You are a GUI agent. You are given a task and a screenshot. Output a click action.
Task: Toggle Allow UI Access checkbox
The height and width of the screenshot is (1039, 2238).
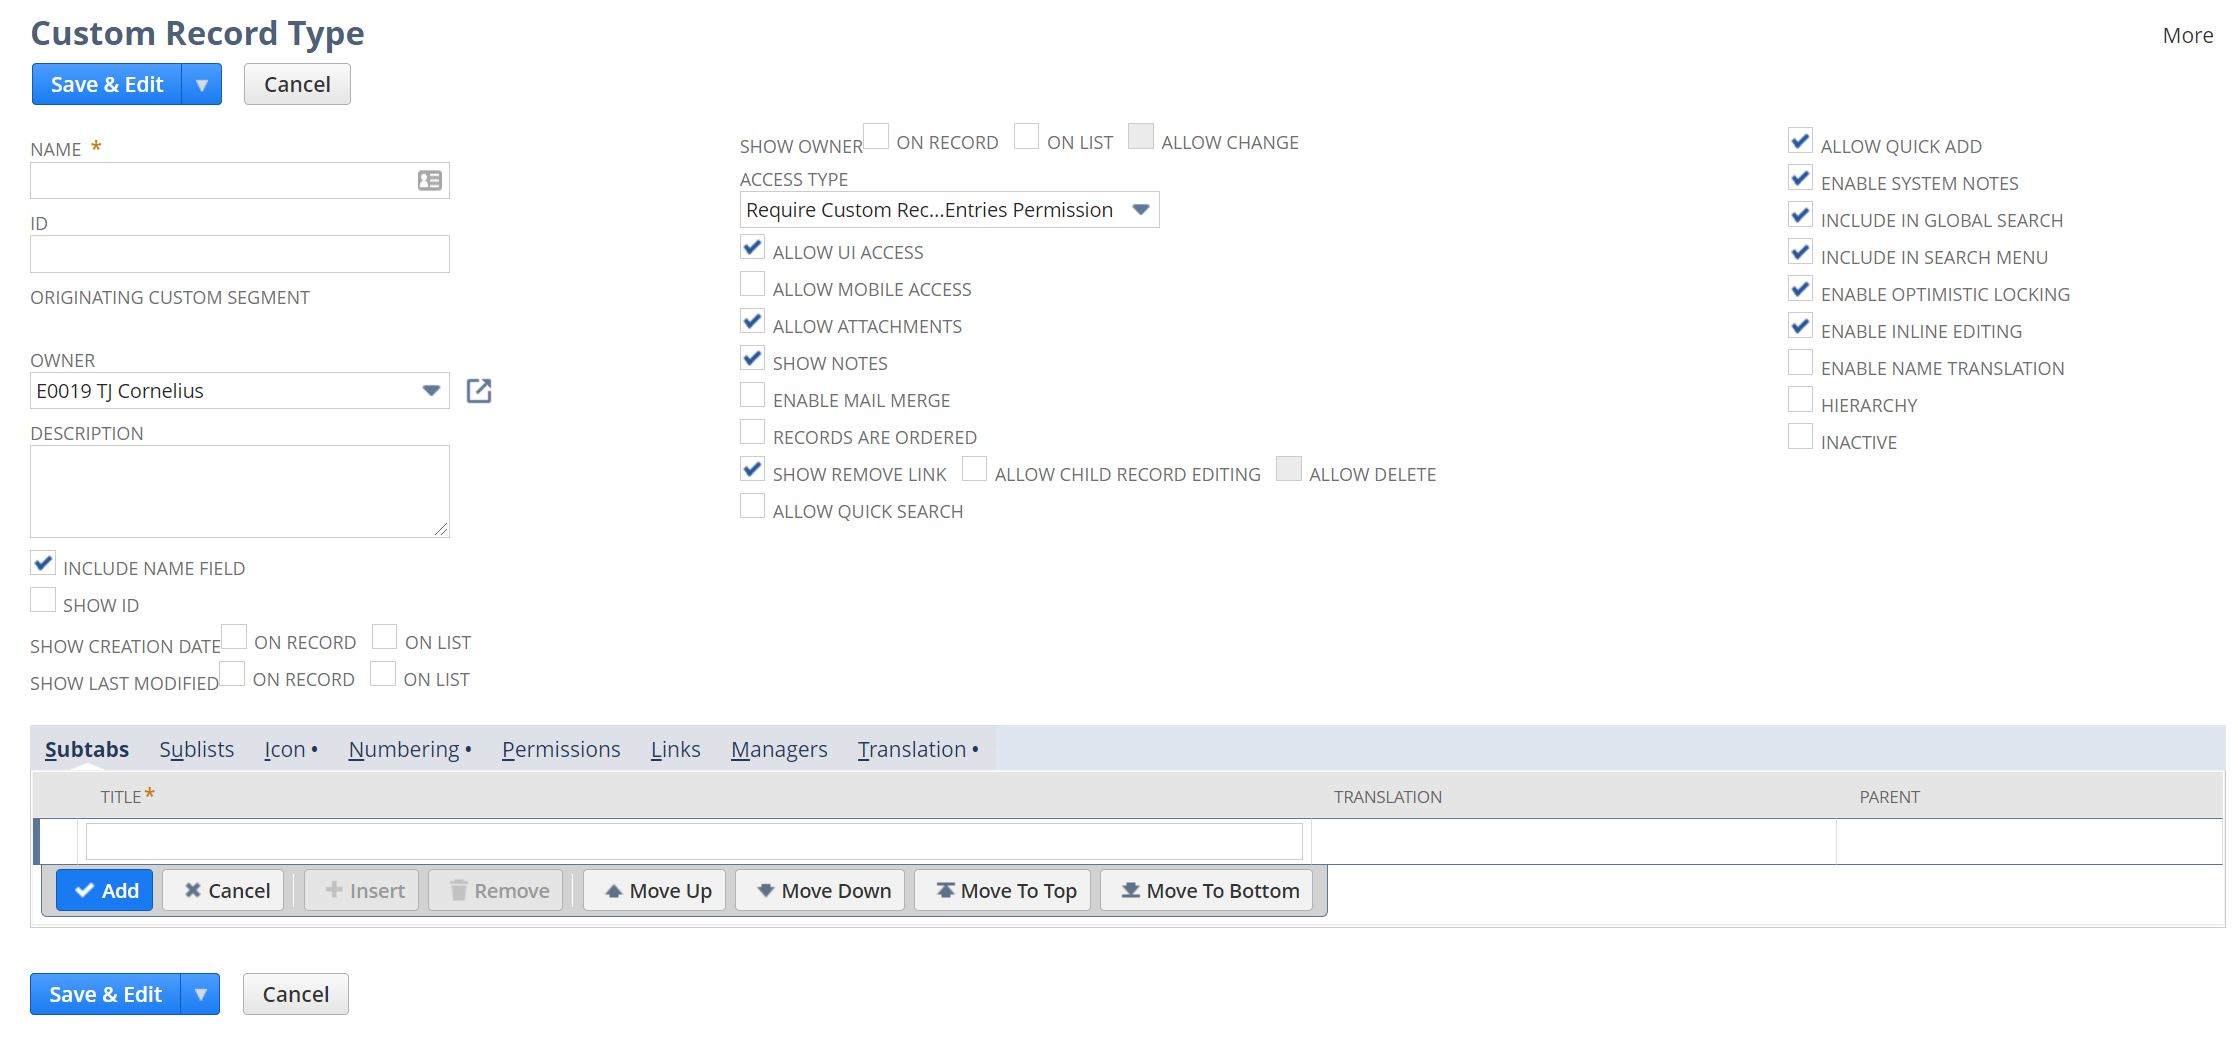pos(753,247)
